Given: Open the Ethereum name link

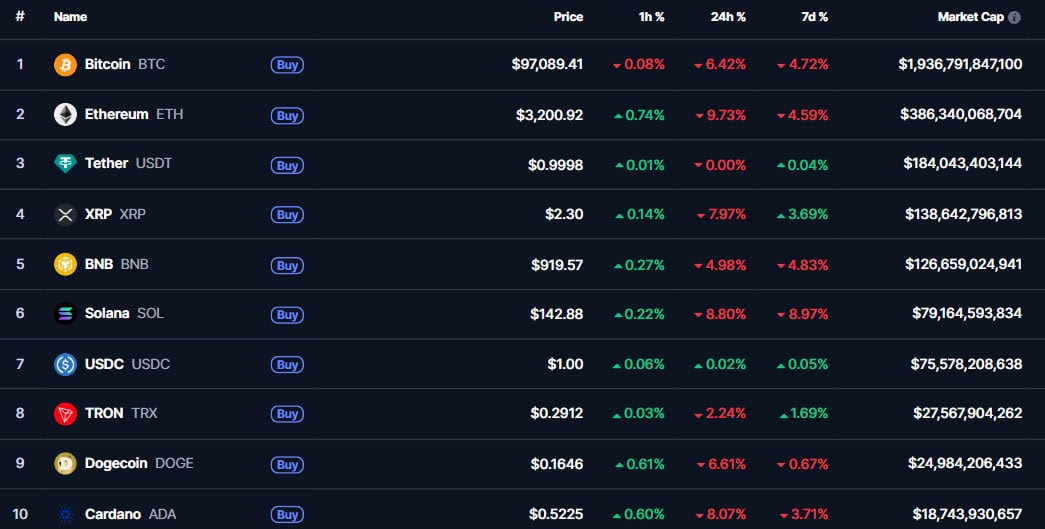Looking at the screenshot, I should [116, 115].
